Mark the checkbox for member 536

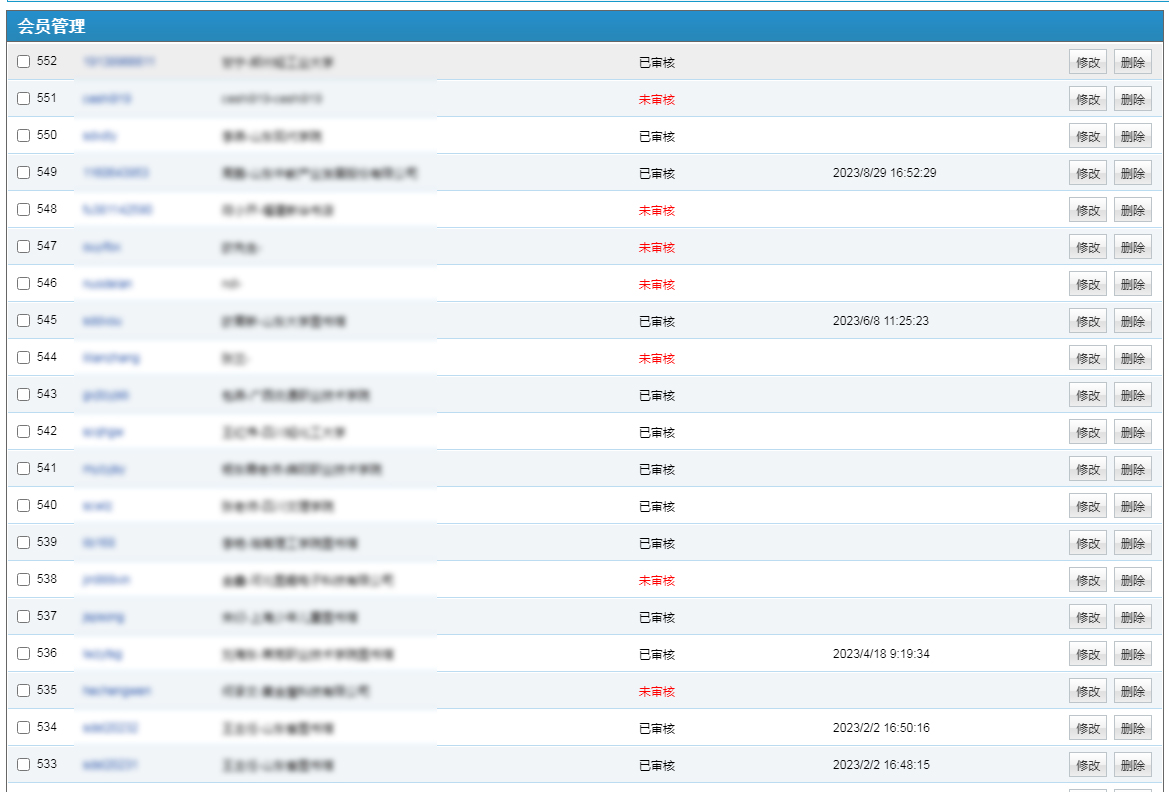tap(24, 654)
